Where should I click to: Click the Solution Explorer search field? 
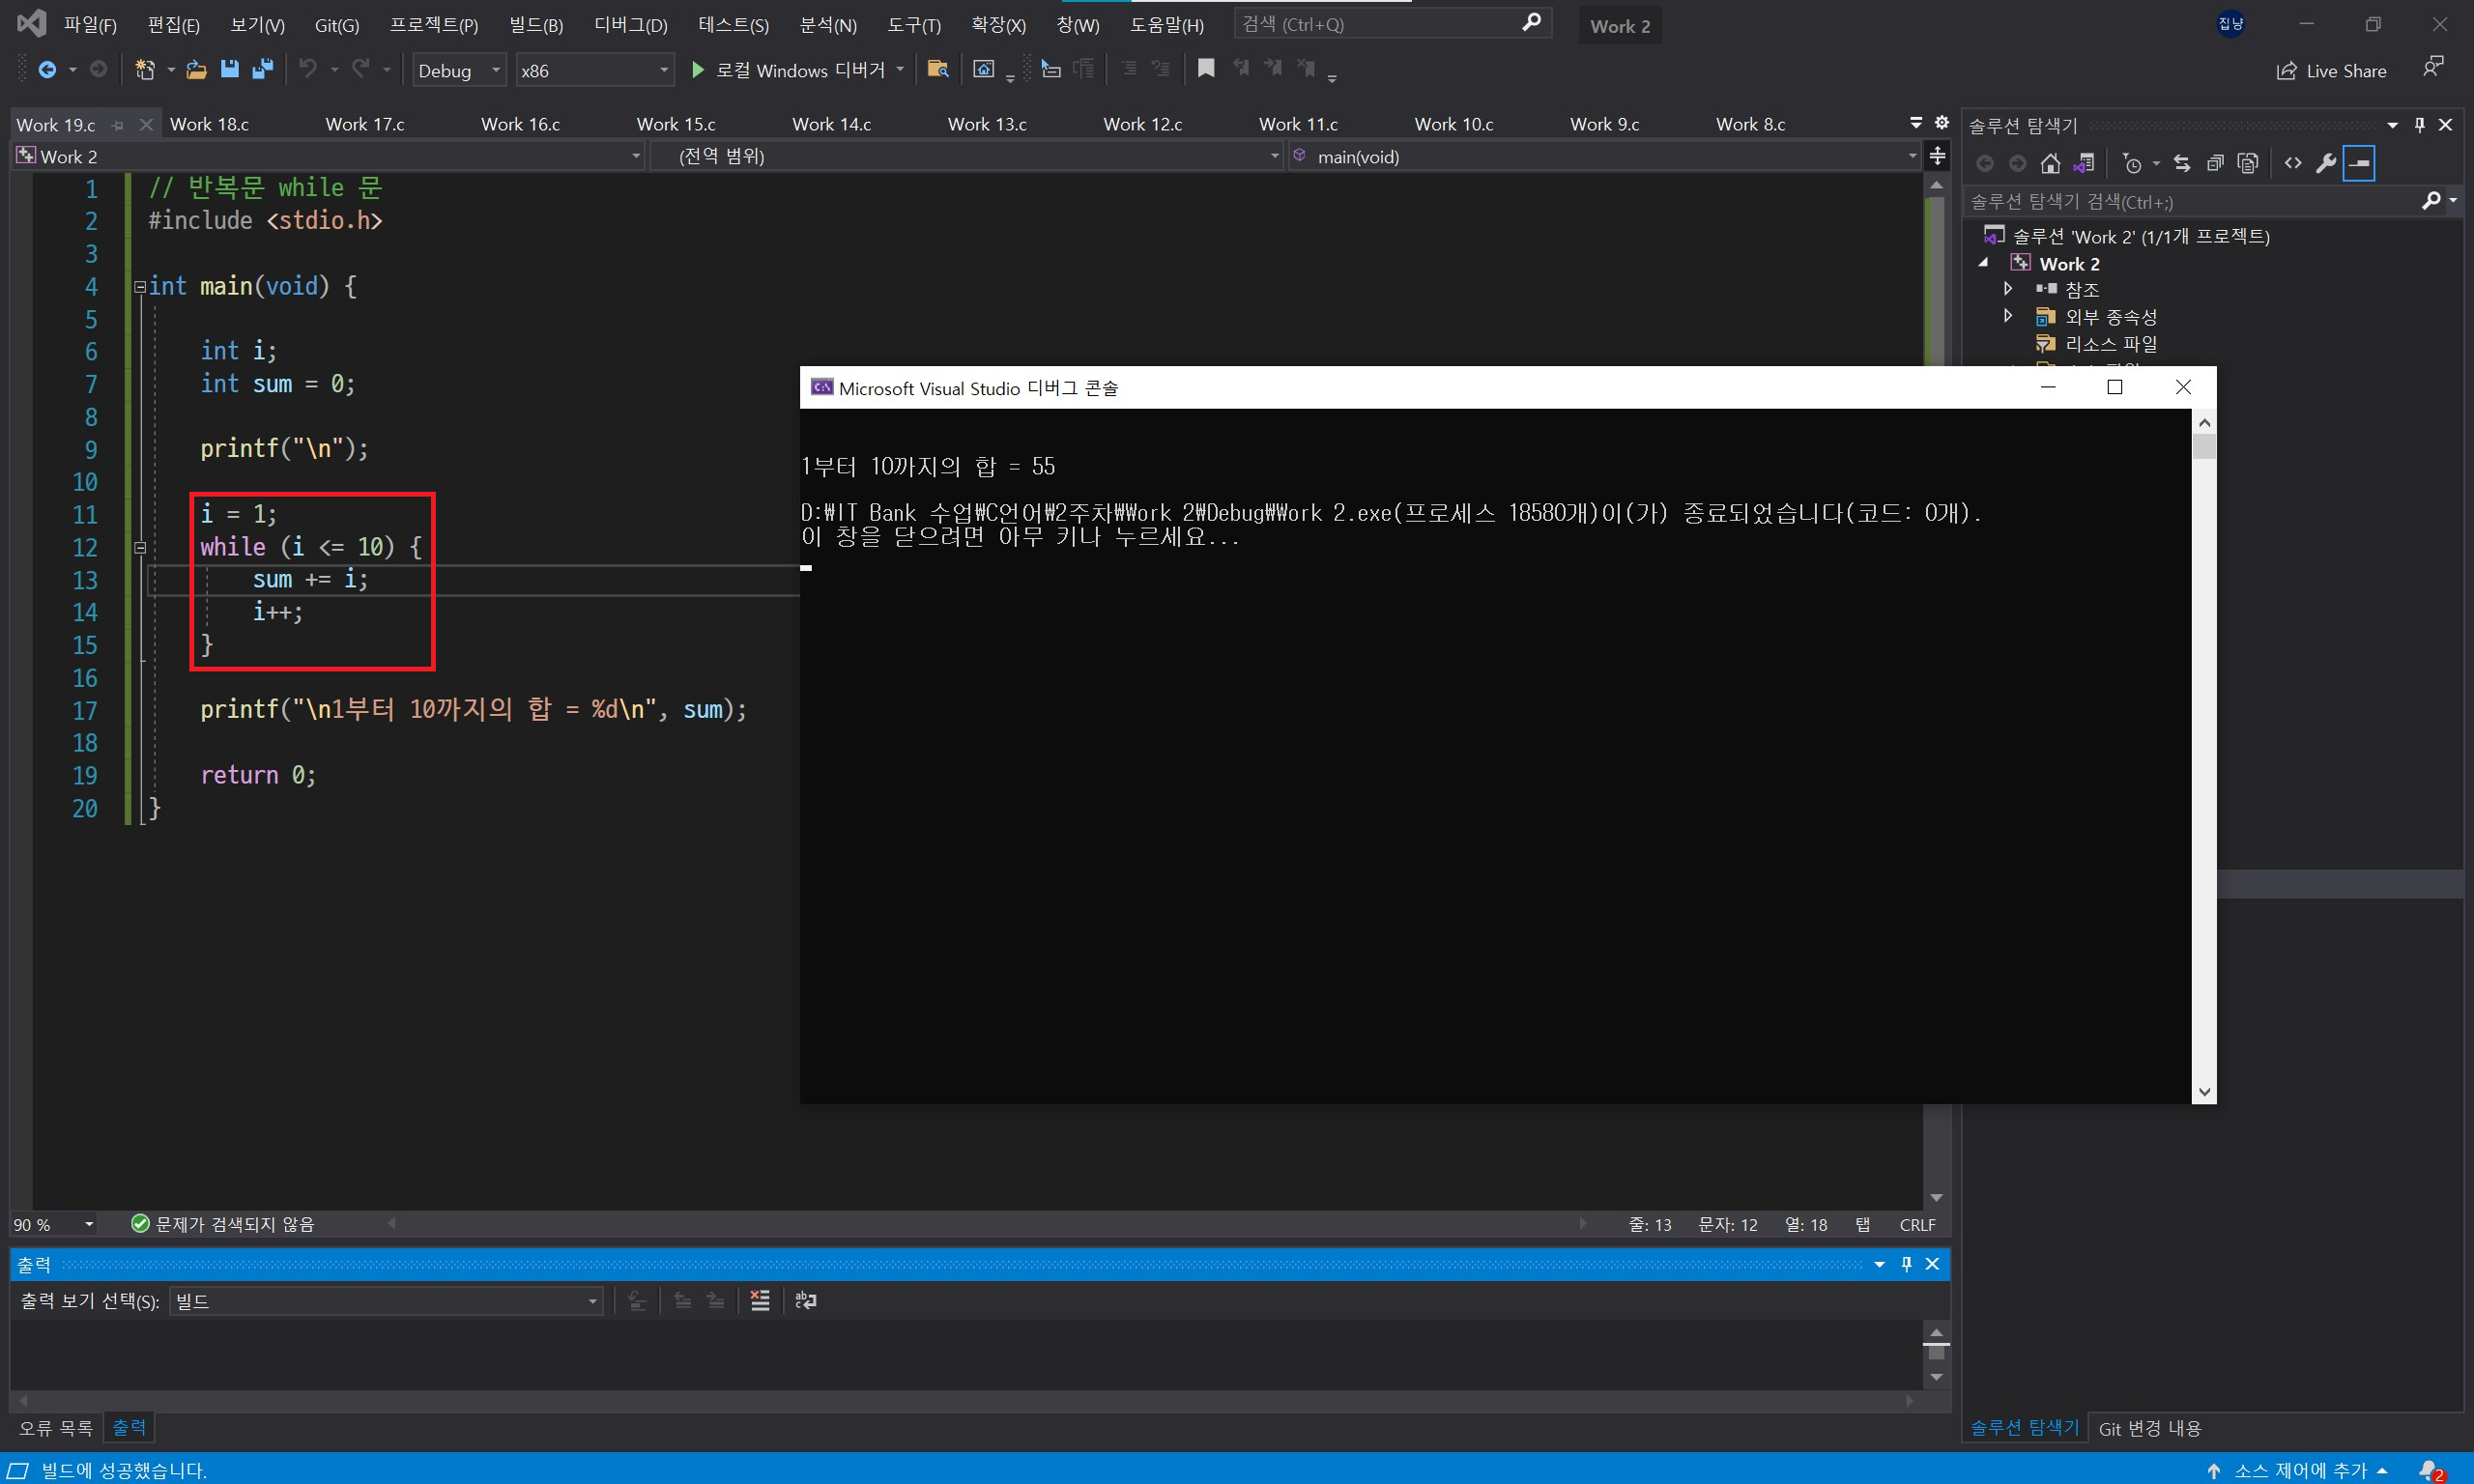point(2190,202)
